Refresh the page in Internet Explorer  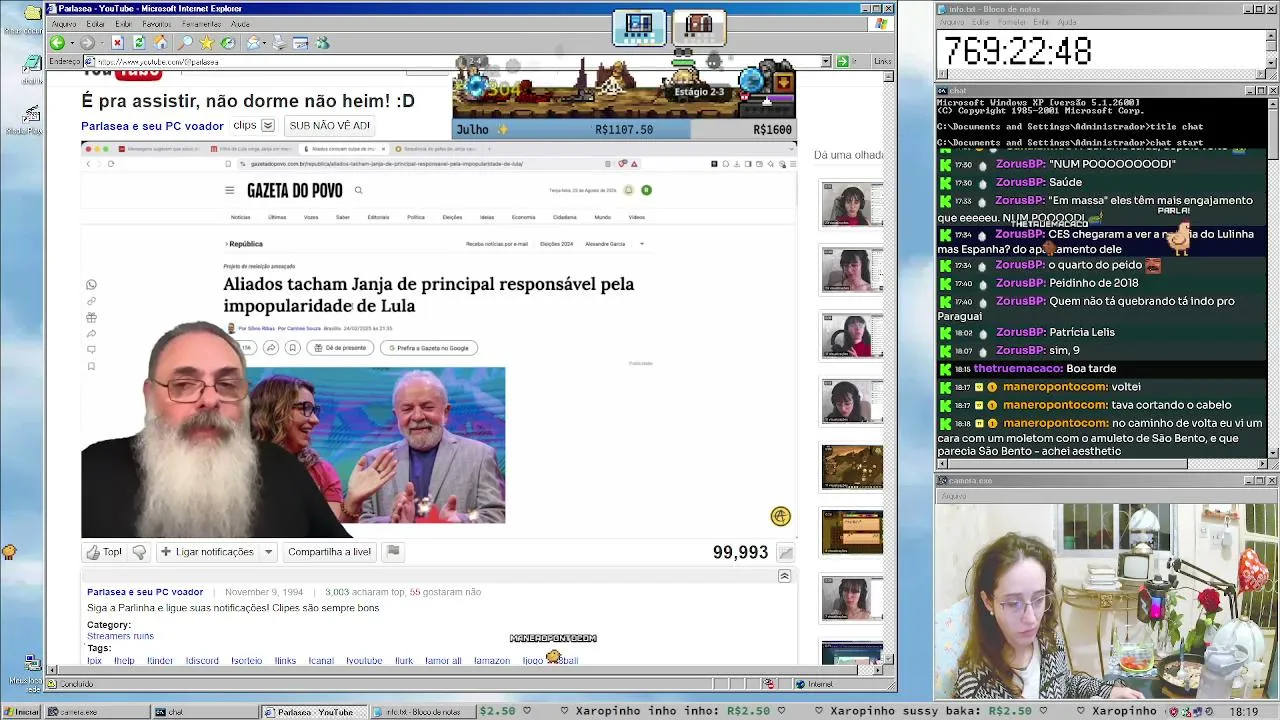(139, 43)
